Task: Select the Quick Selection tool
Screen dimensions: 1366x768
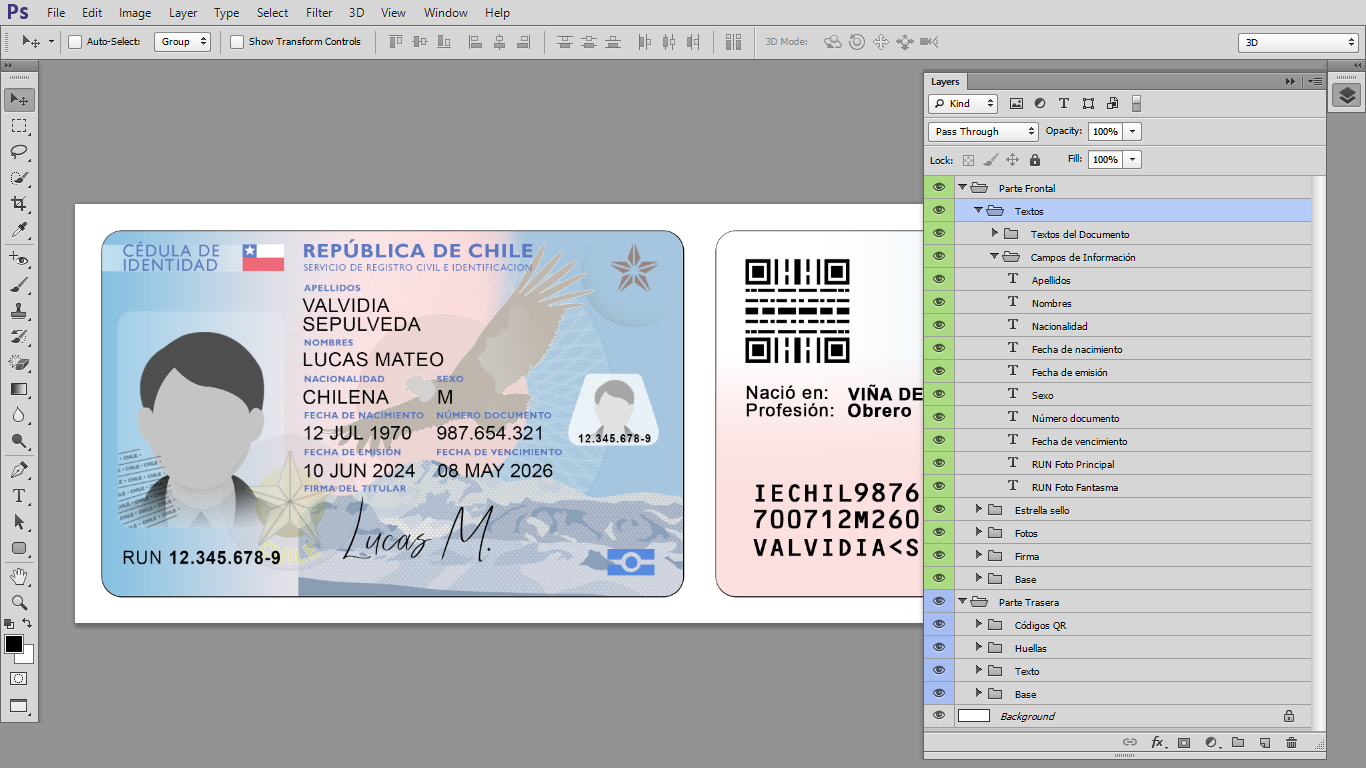Action: click(19, 177)
